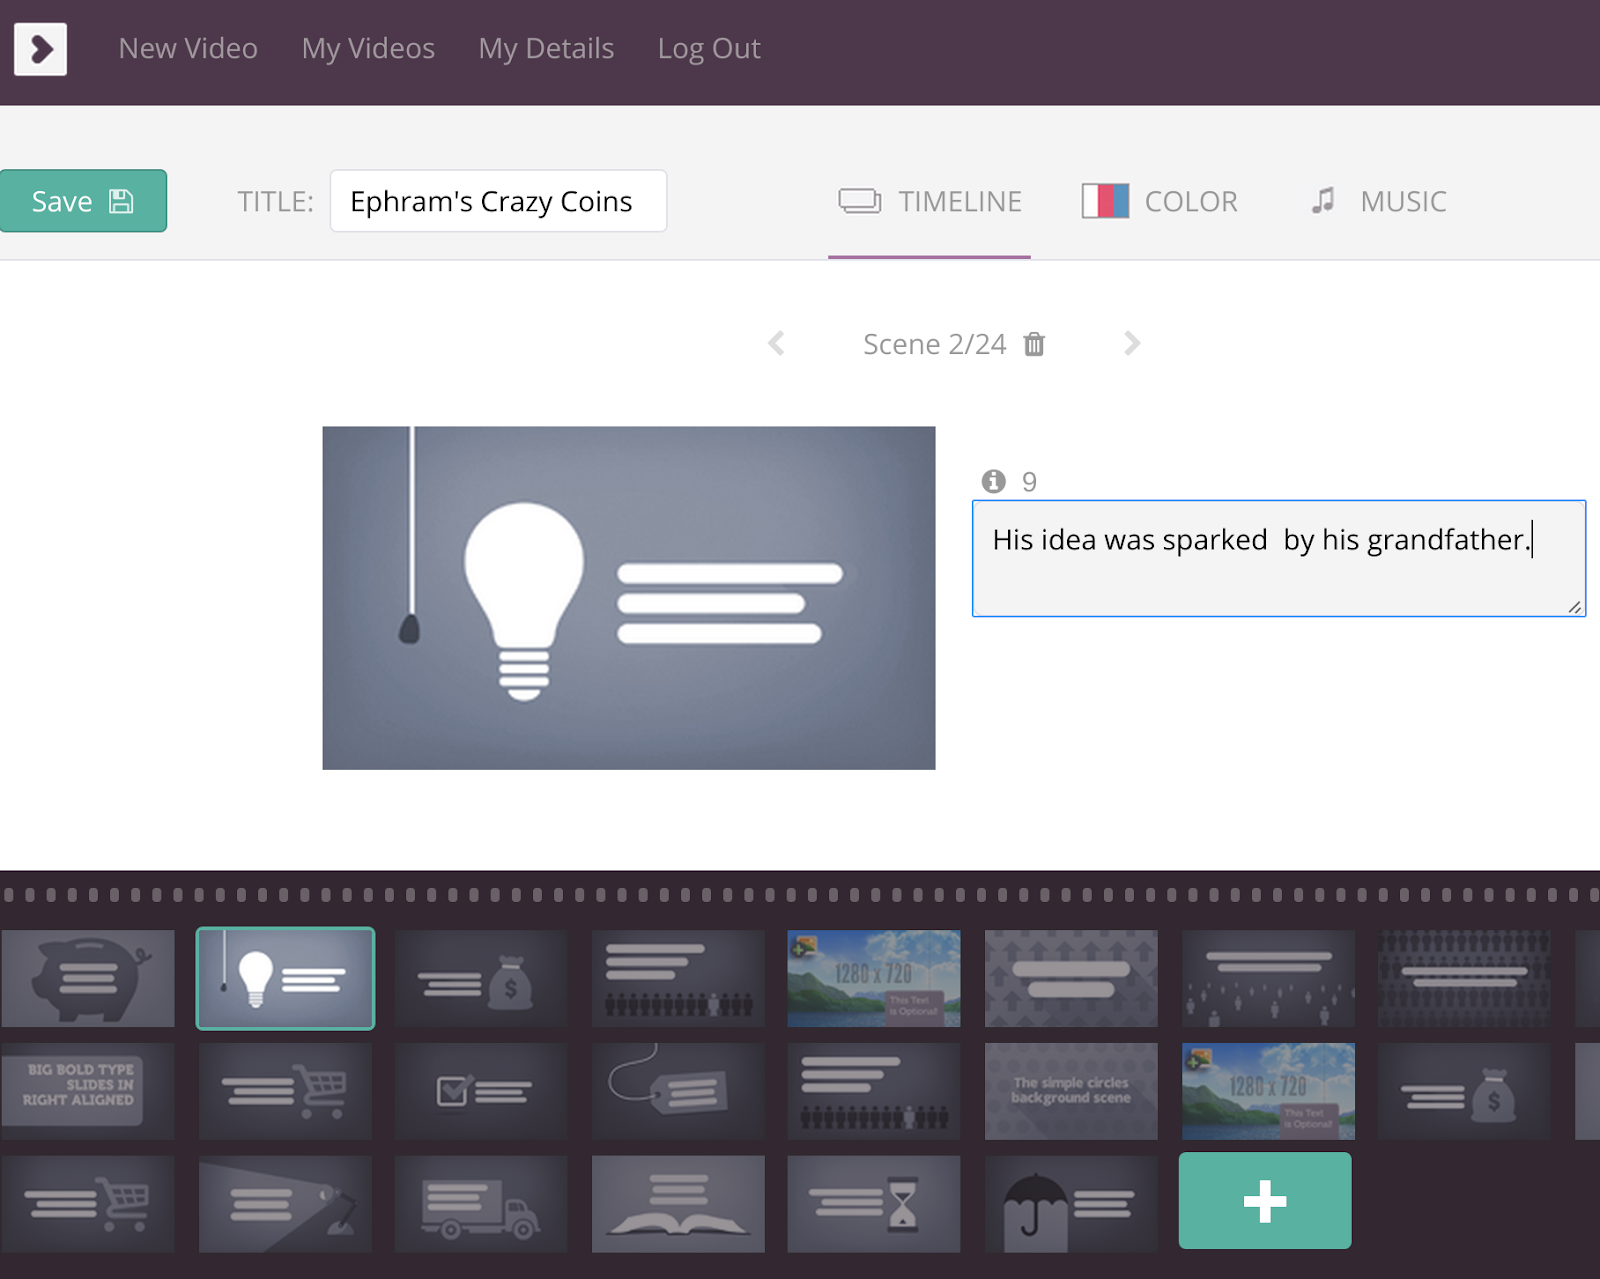Select people-row thumbnail in top filmstrip row

coord(678,978)
